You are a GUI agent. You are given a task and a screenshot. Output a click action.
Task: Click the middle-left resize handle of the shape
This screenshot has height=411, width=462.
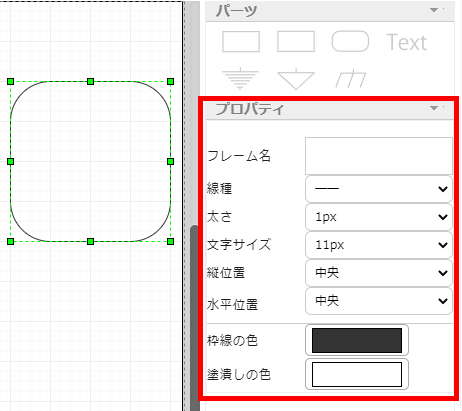pos(10,161)
